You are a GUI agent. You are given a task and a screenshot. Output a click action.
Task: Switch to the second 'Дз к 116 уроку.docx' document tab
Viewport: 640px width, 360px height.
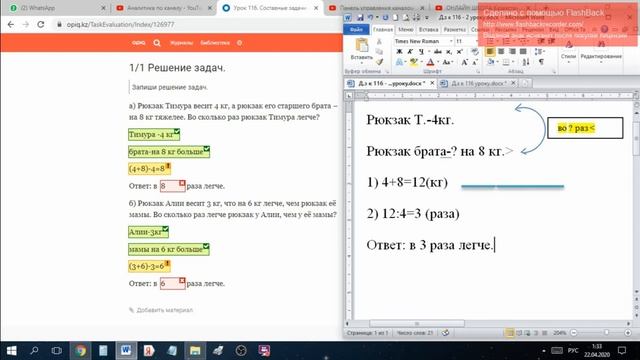tap(478, 83)
